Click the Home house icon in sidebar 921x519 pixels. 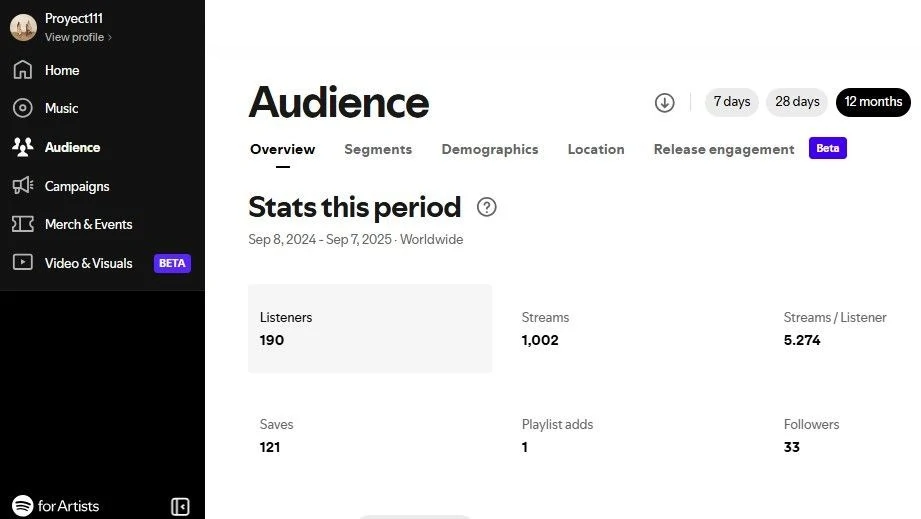(22, 70)
